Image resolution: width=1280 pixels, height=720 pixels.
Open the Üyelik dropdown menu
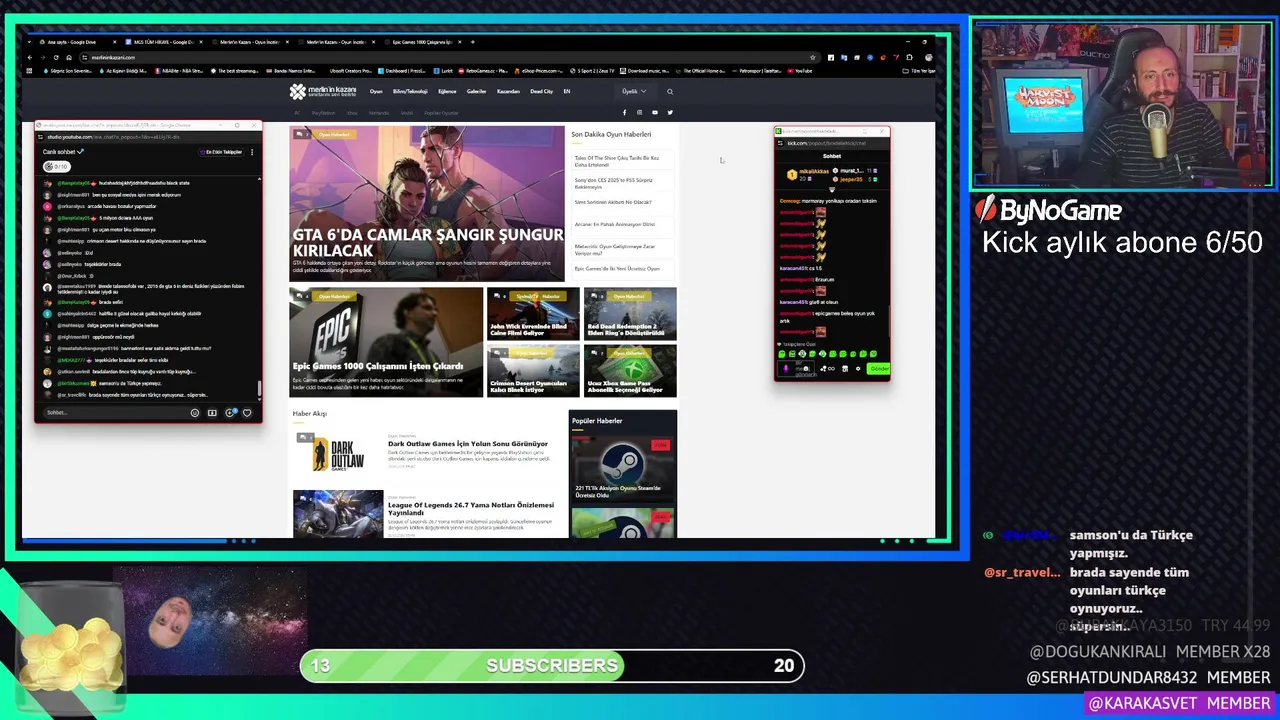pos(634,91)
